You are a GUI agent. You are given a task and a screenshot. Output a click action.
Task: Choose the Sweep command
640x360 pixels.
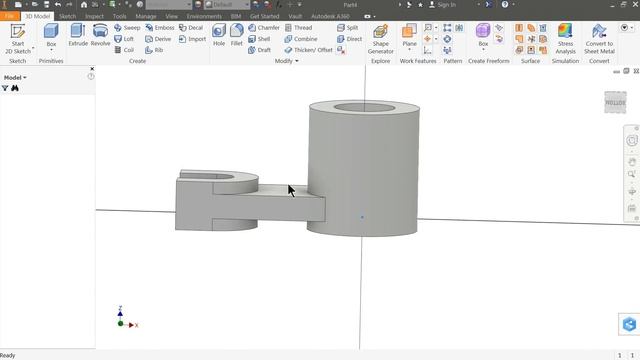(x=127, y=28)
